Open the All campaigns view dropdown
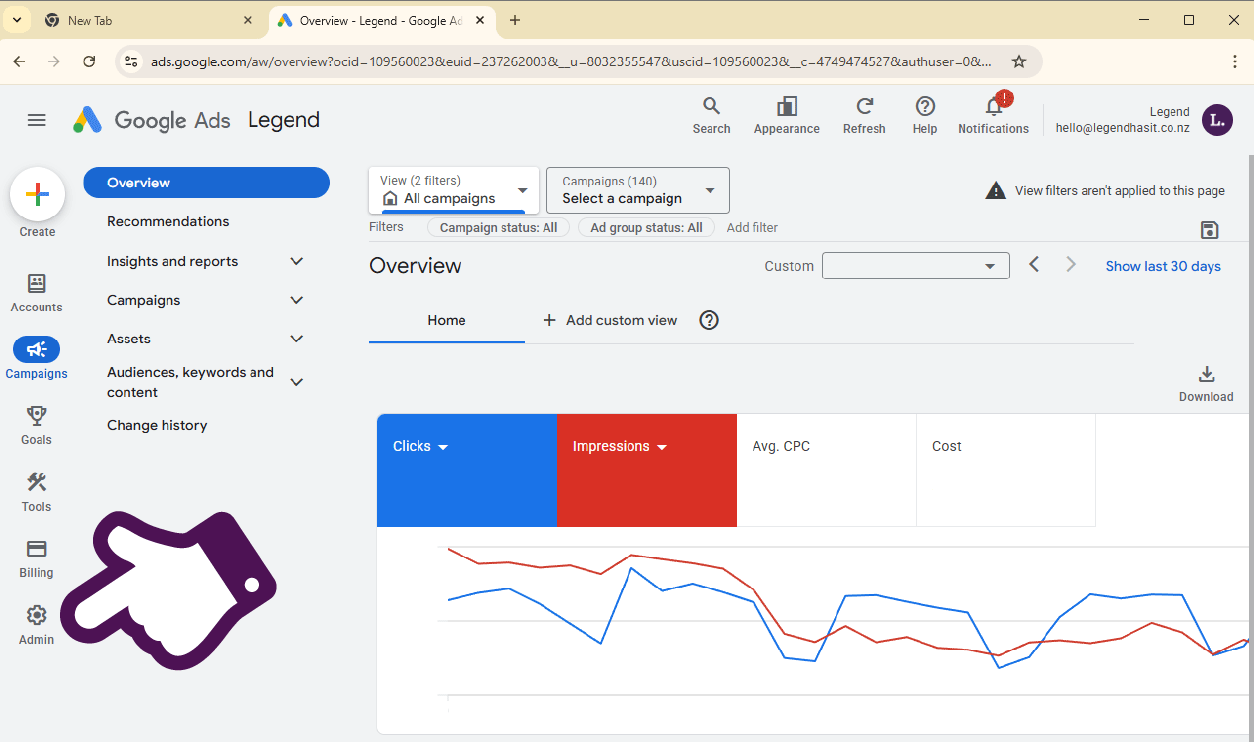 (x=454, y=190)
